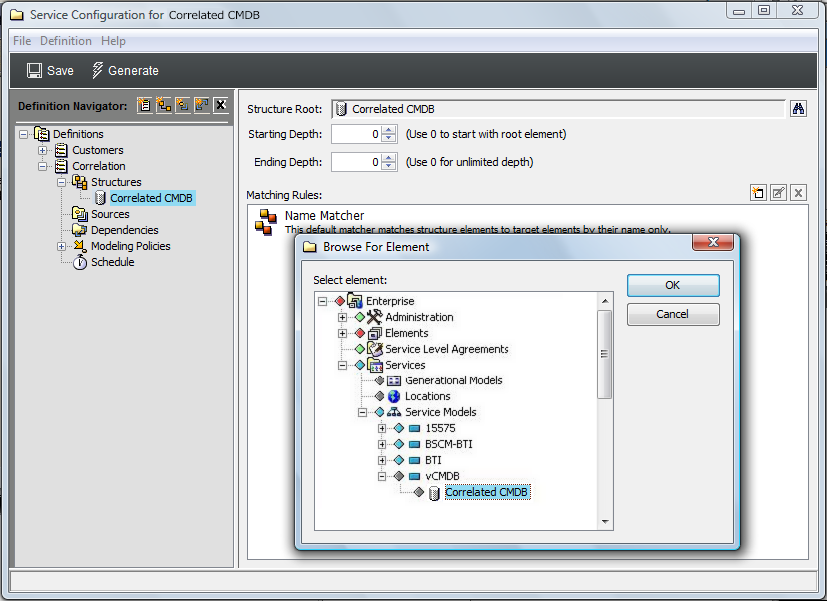Click the Administration tools icon
The height and width of the screenshot is (601, 827).
coord(374,317)
